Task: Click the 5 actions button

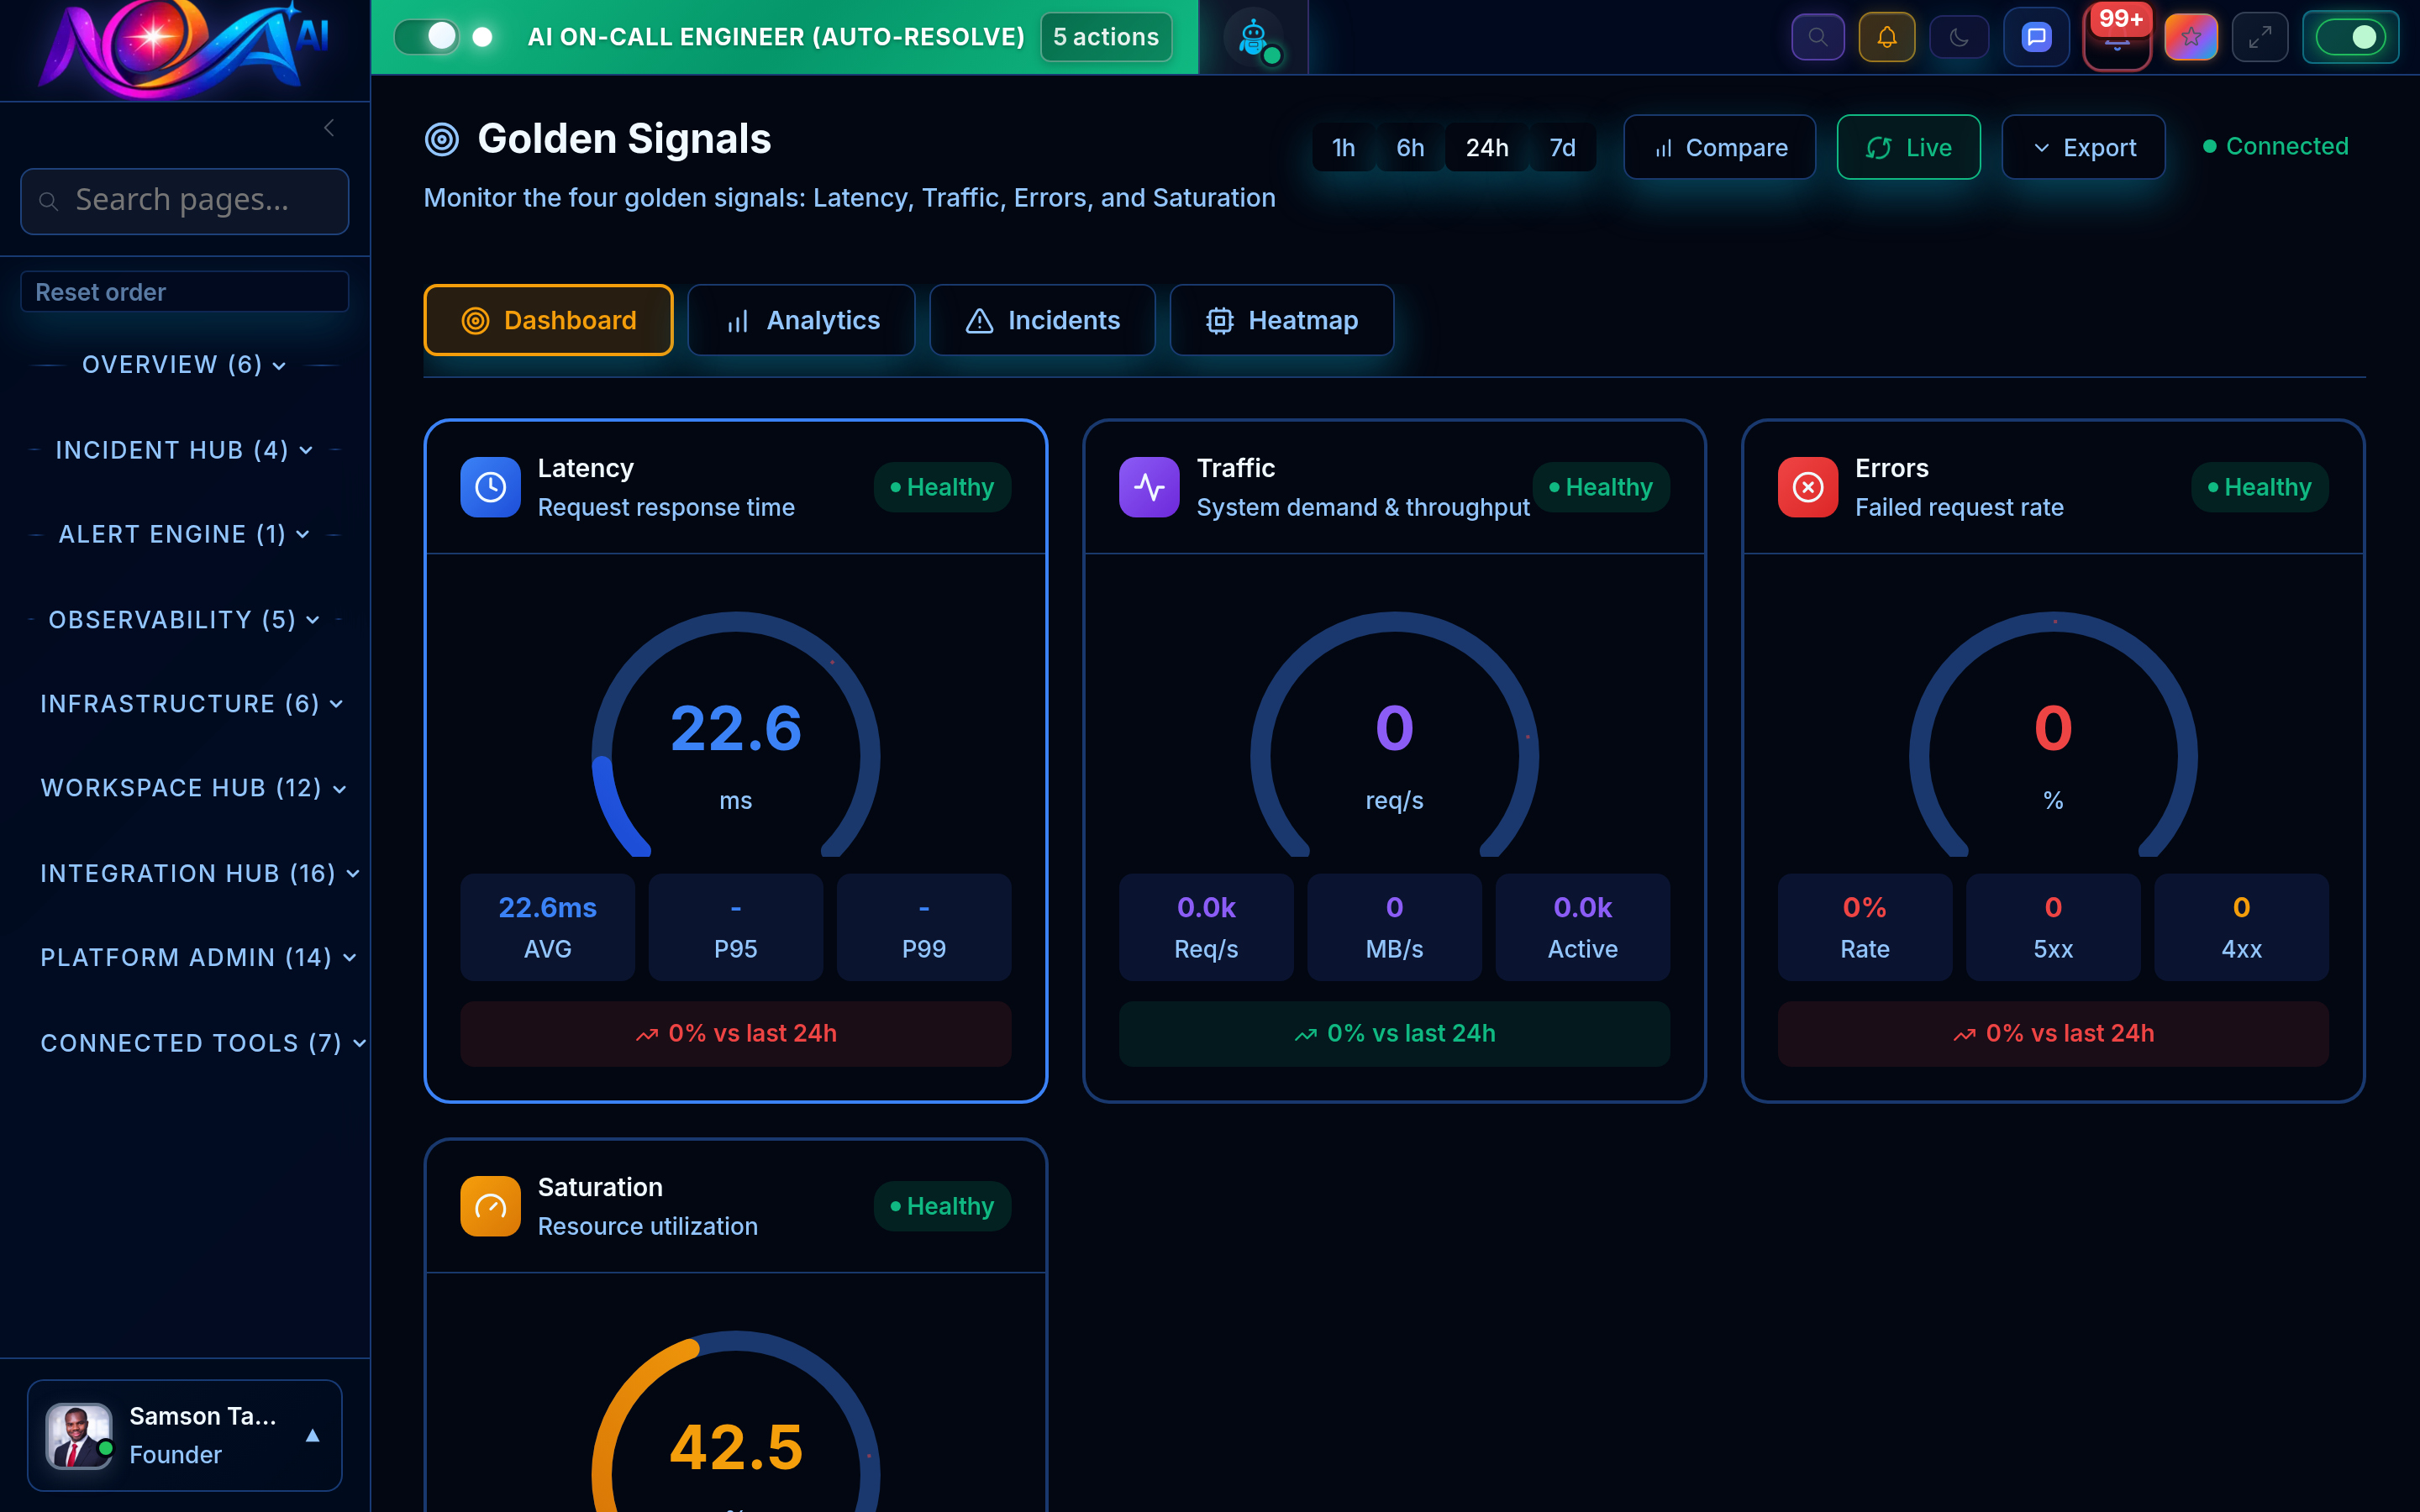Action: [x=1105, y=36]
